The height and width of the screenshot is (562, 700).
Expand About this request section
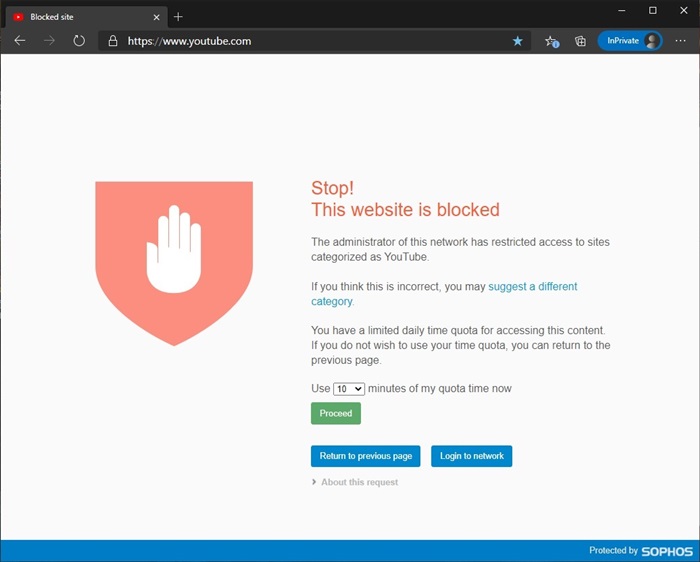355,482
